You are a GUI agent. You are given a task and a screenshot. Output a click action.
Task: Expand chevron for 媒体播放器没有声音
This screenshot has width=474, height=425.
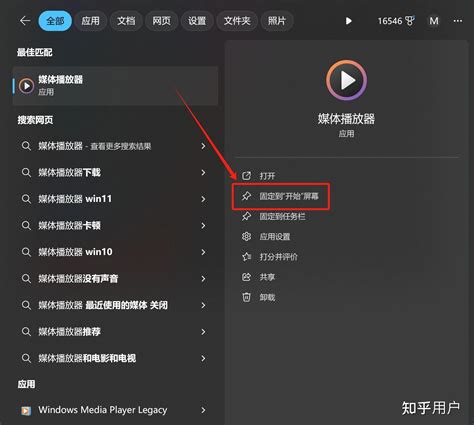click(203, 279)
